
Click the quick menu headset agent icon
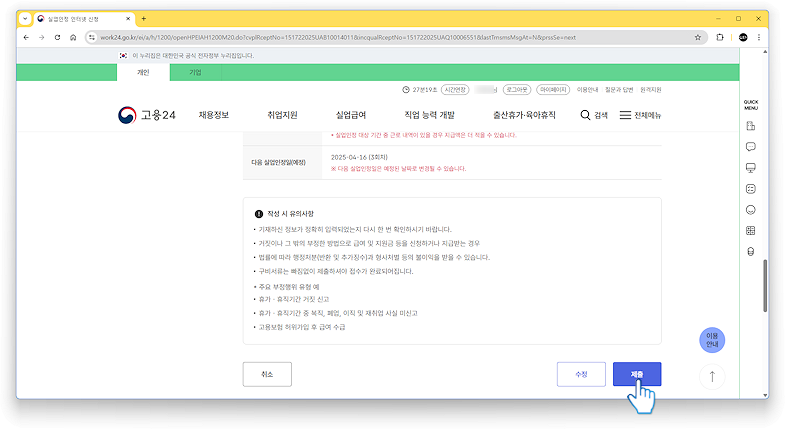[x=750, y=252]
